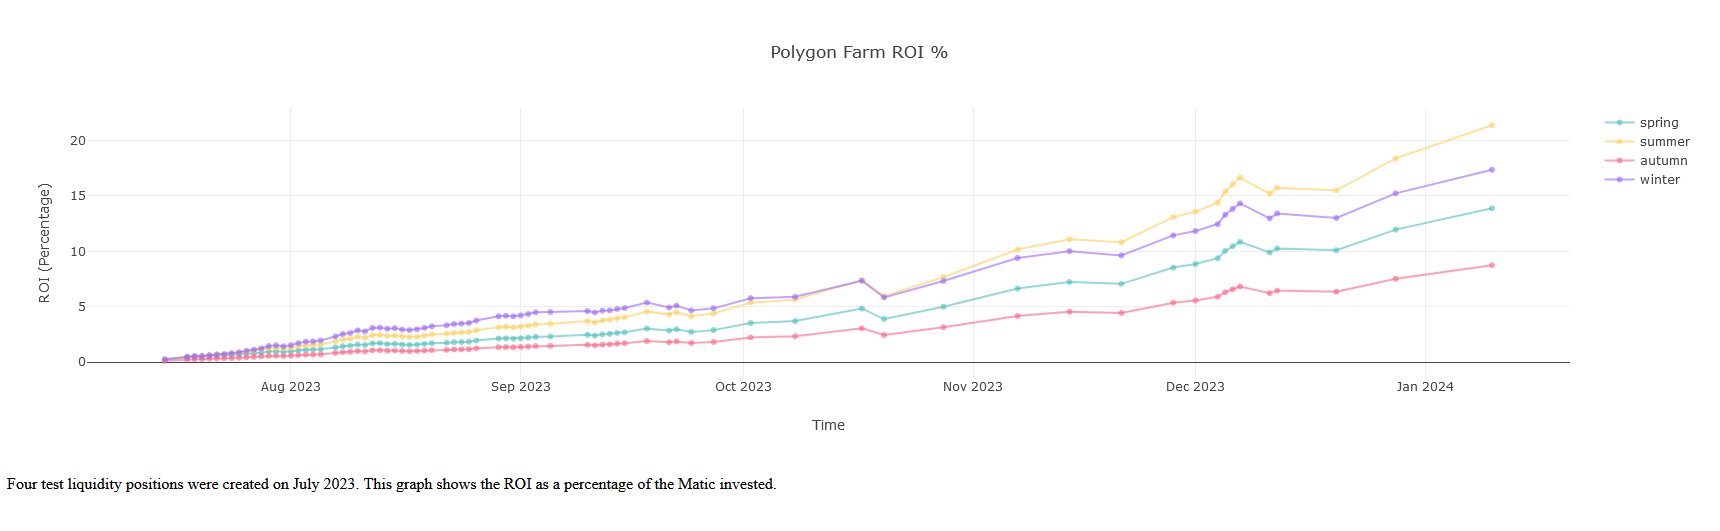Click the teal spring legend line marker
The image size is (1720, 531).
[1619, 123]
